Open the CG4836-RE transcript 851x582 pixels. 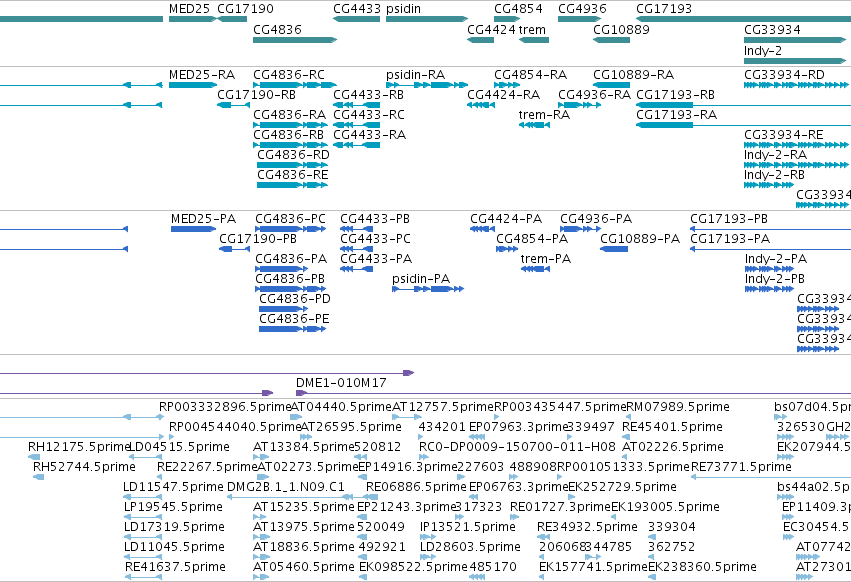293,185
